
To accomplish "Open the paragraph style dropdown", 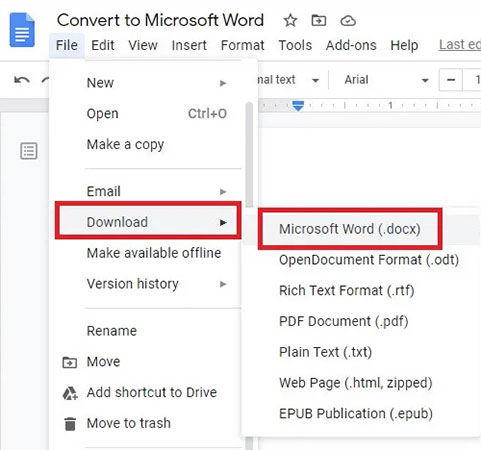I will 288,80.
